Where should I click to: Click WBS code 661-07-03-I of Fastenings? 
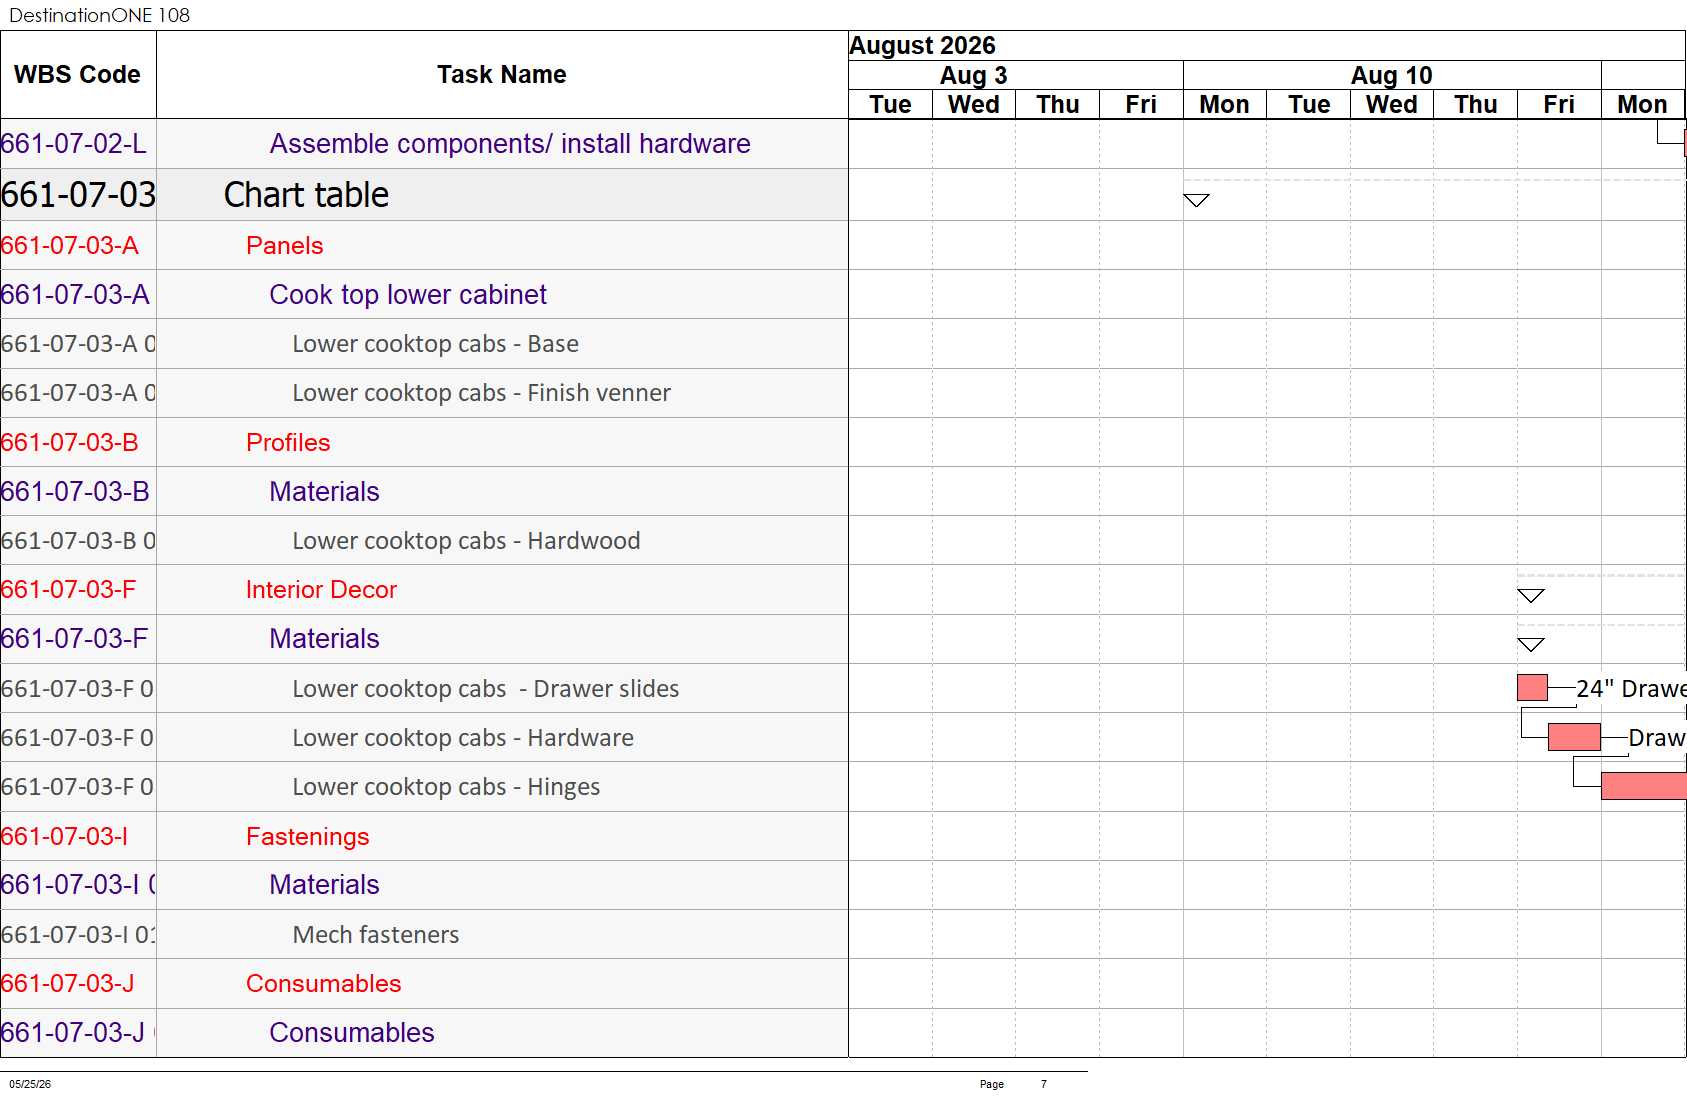(65, 837)
